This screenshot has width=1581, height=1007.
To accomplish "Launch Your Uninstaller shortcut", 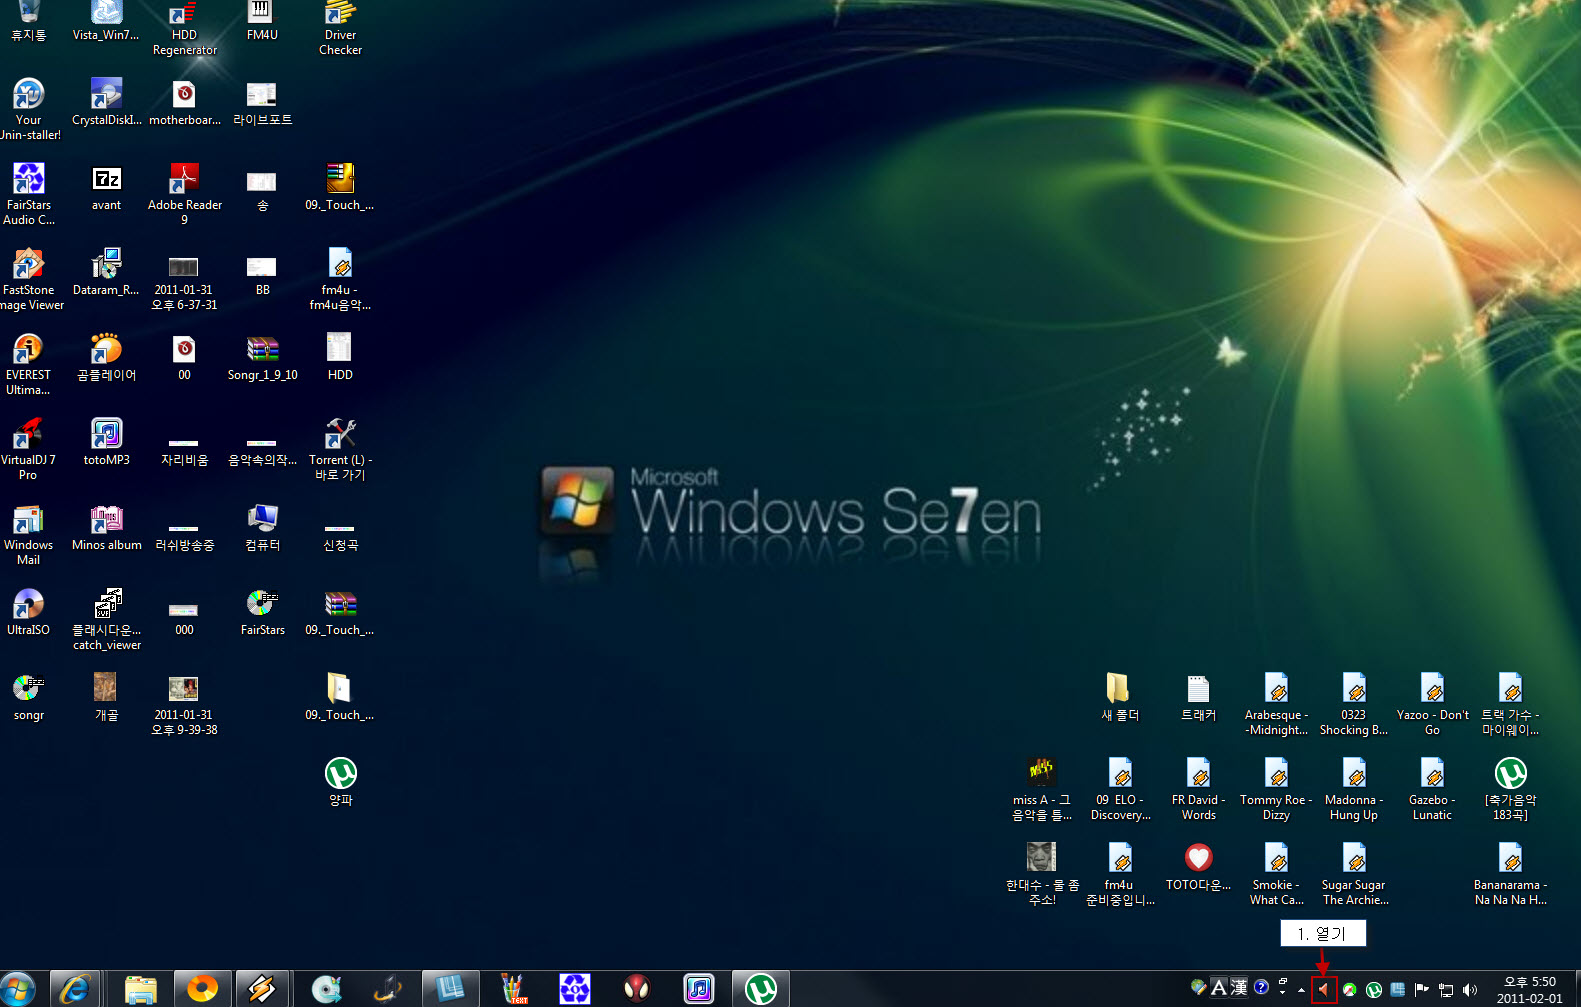I will [x=29, y=109].
